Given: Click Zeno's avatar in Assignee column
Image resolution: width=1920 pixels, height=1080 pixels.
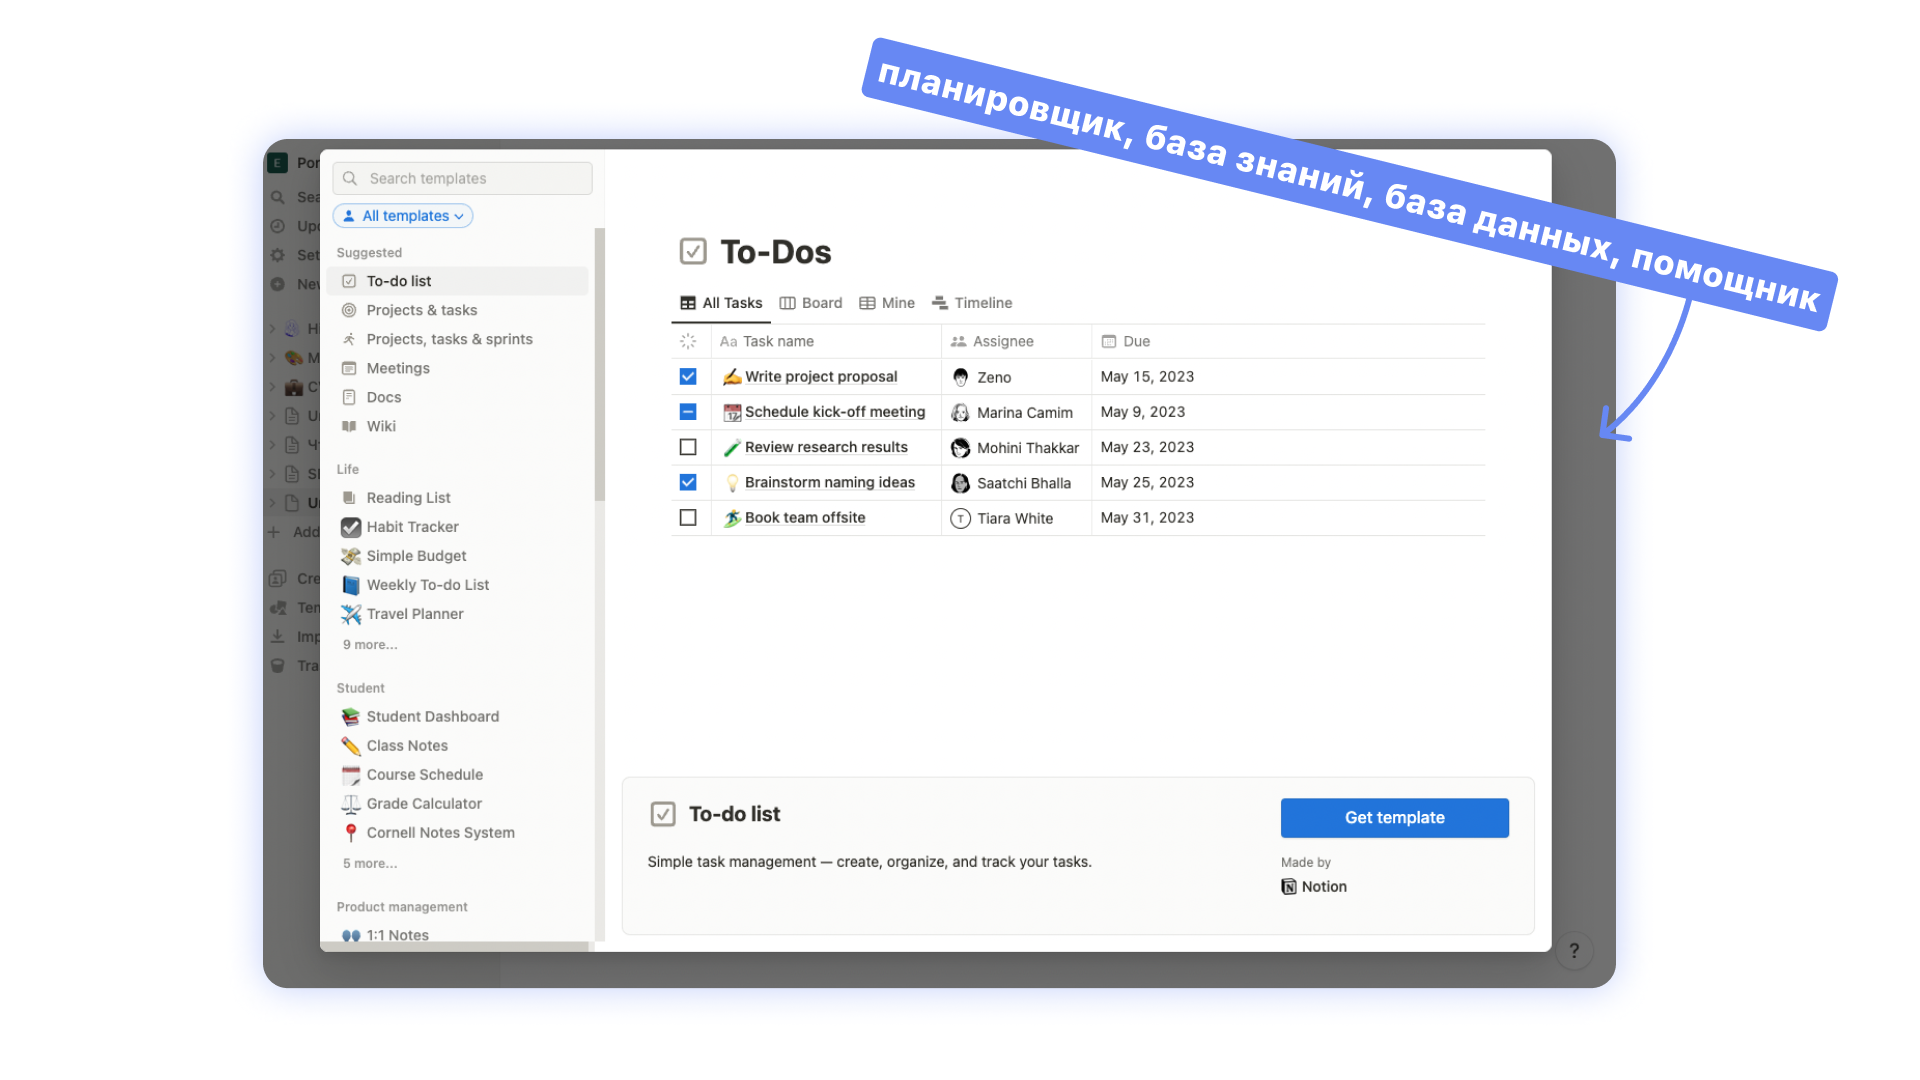Looking at the screenshot, I should coord(960,377).
